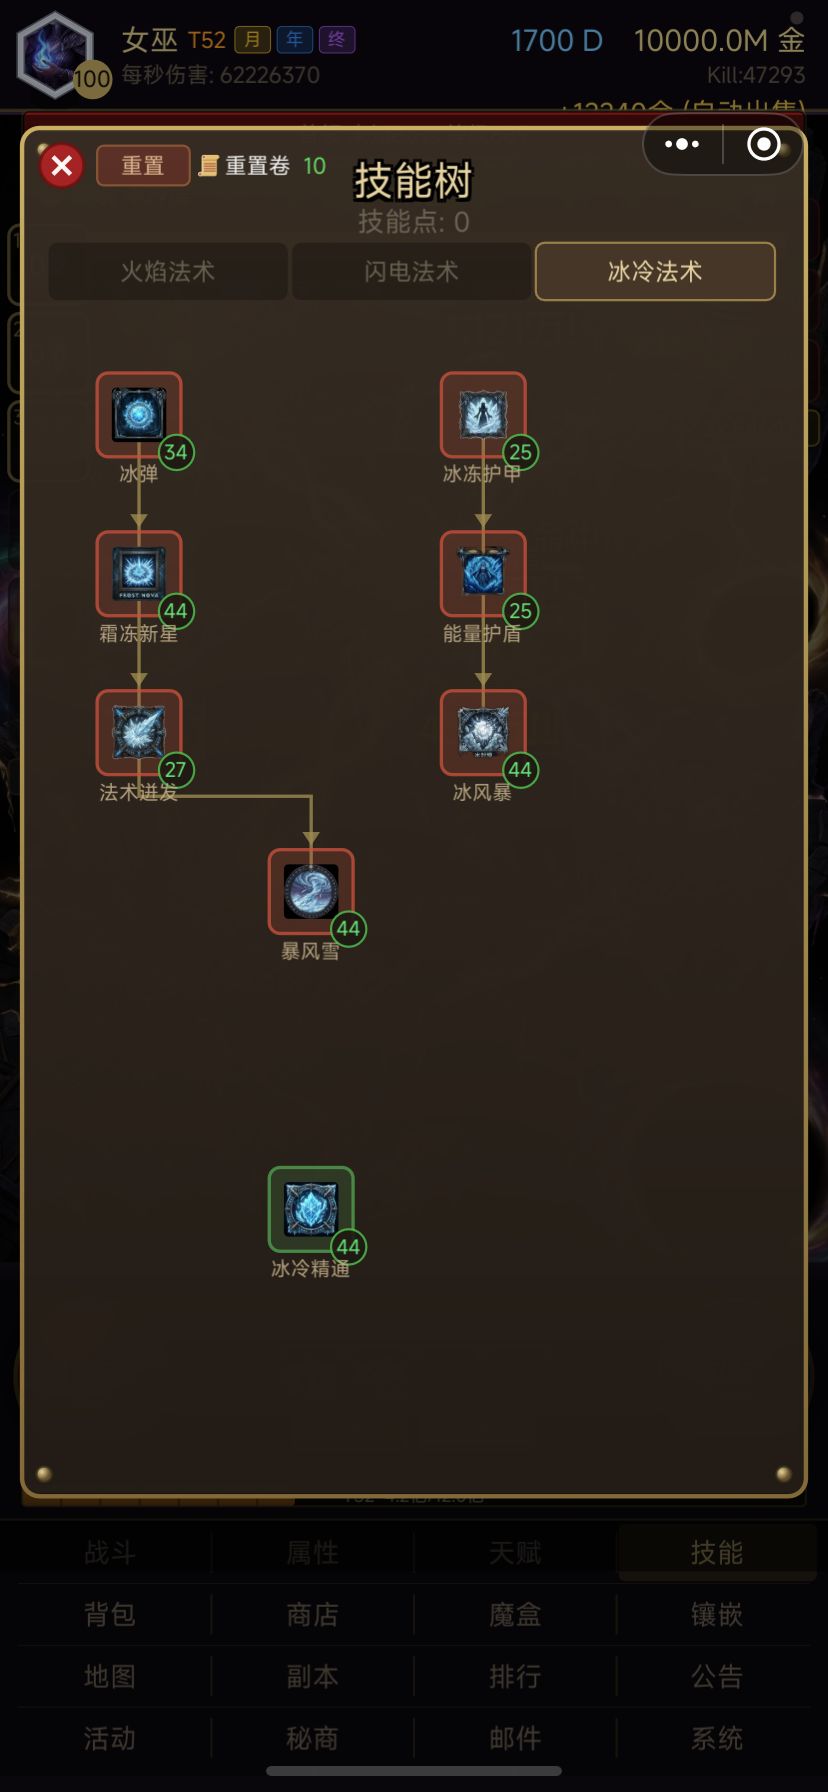Select the 冰风暴 skill icon

483,733
